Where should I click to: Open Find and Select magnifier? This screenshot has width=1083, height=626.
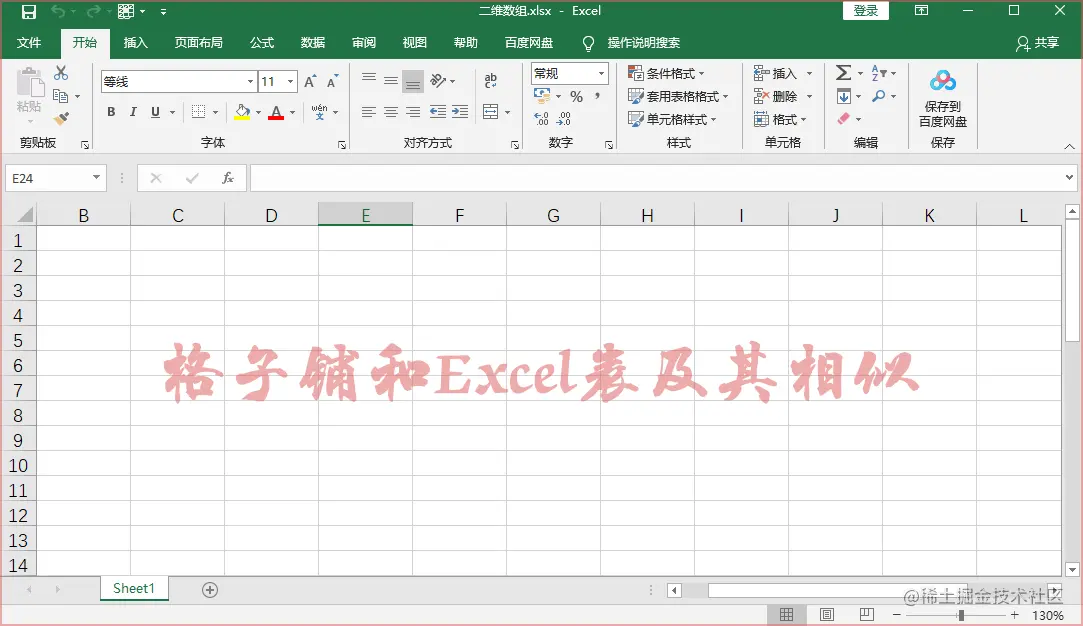coord(879,96)
